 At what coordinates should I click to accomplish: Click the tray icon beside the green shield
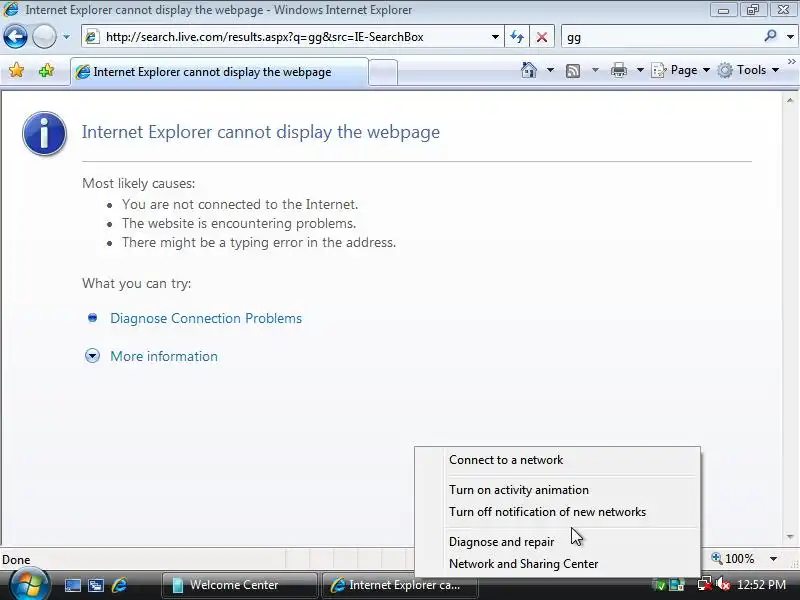677,585
